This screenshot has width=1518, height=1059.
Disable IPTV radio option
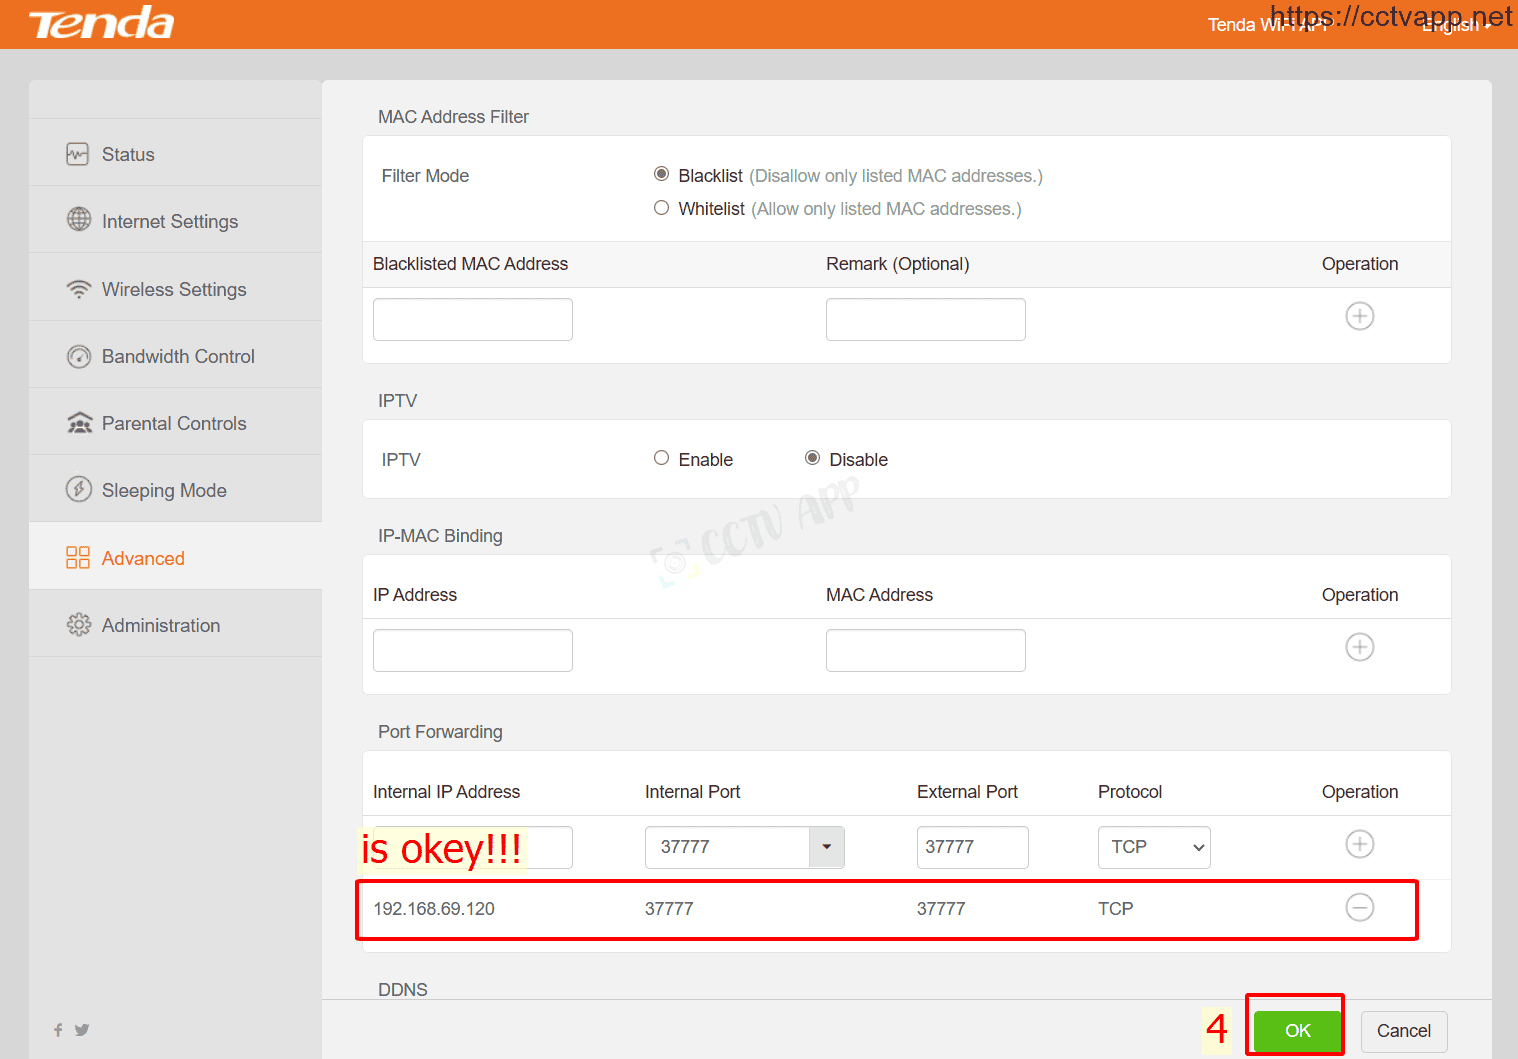coord(812,459)
